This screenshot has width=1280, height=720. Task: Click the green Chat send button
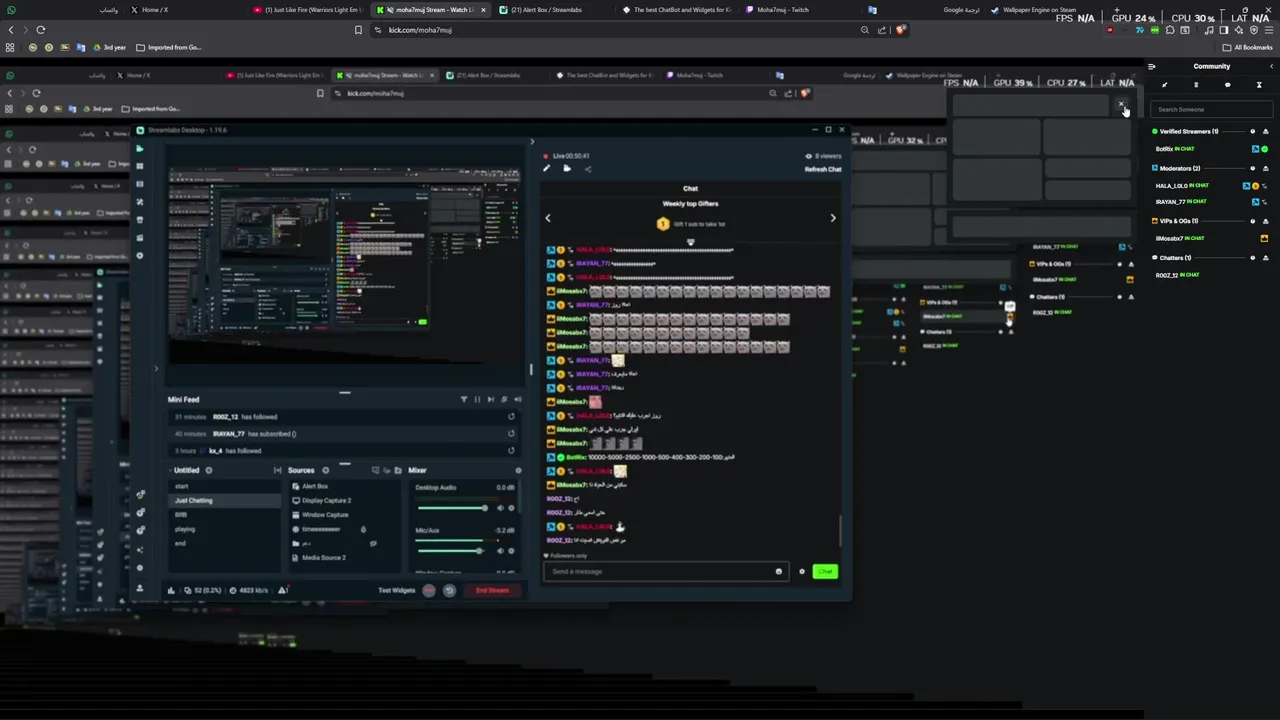825,571
